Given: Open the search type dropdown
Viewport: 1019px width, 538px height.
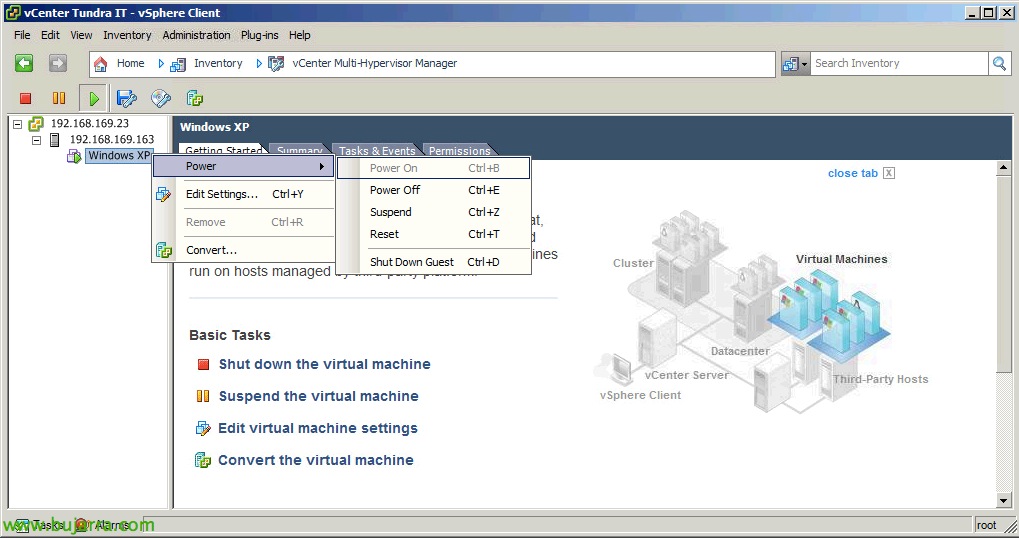Looking at the screenshot, I should coord(795,64).
